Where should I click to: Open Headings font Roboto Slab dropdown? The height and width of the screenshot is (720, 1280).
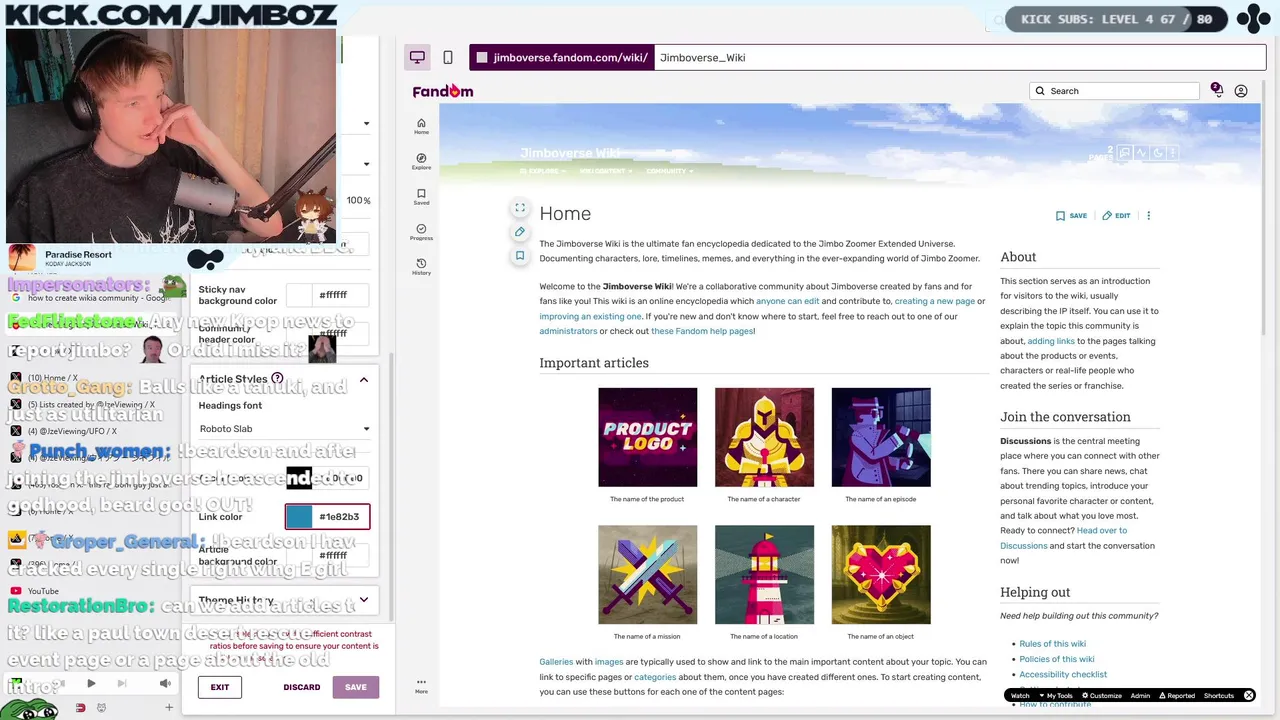pyautogui.click(x=285, y=429)
